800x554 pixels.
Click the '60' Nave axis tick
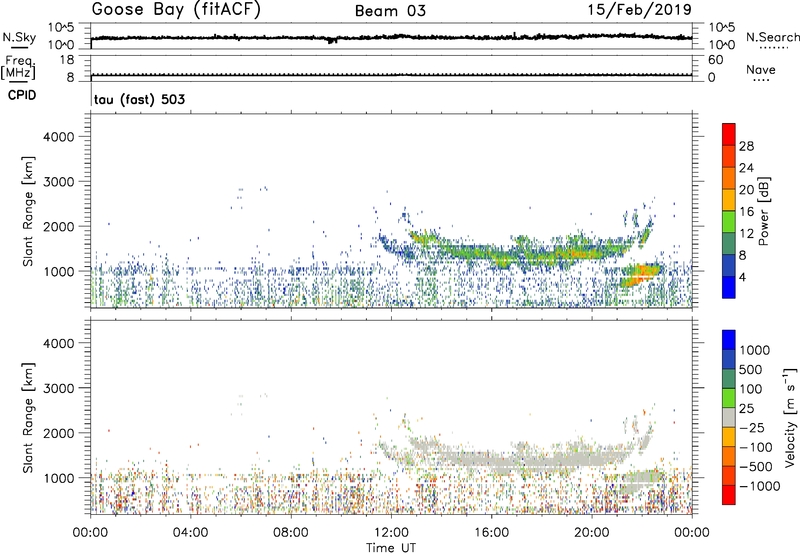(715, 60)
